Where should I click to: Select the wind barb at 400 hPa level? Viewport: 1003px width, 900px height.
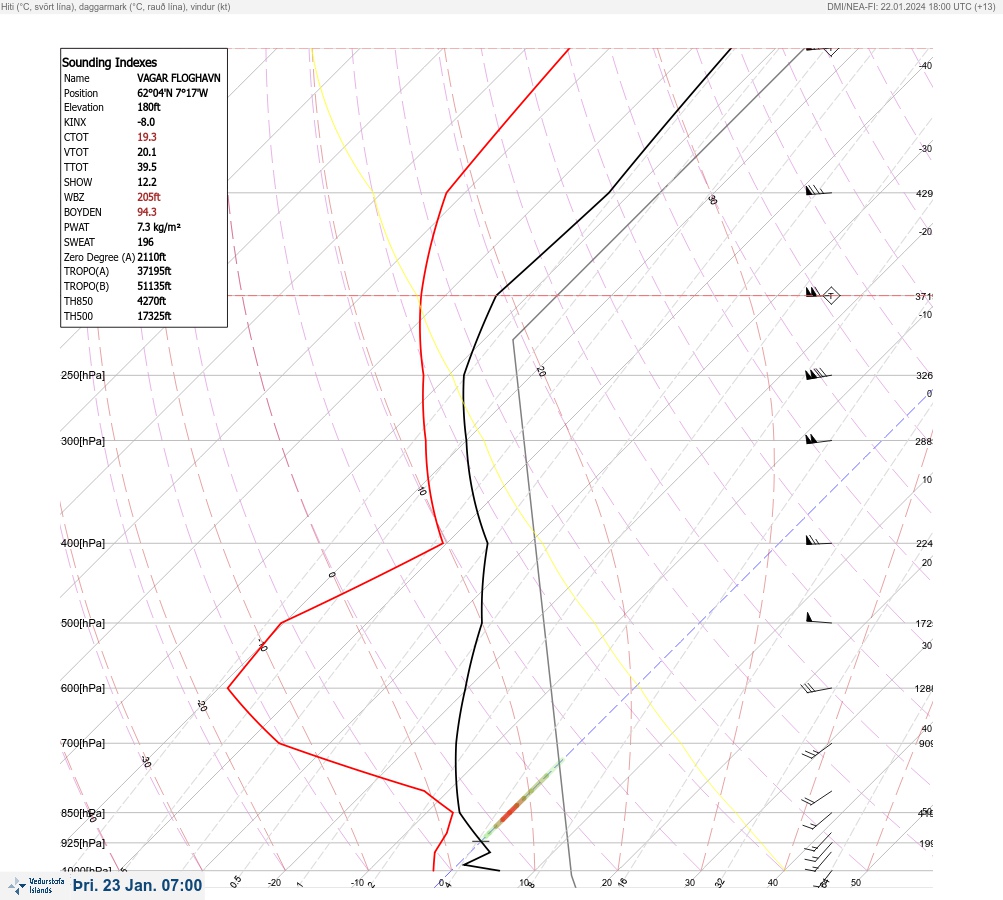[818, 541]
